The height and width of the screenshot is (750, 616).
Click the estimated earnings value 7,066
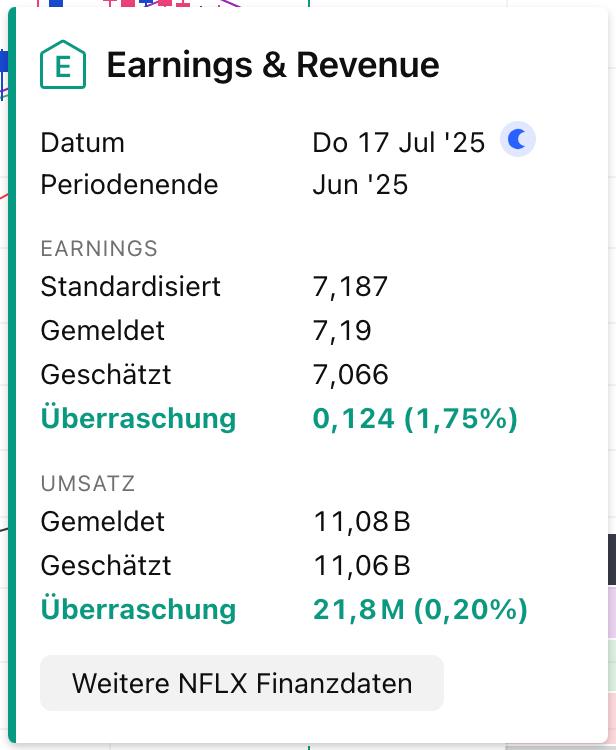point(350,375)
